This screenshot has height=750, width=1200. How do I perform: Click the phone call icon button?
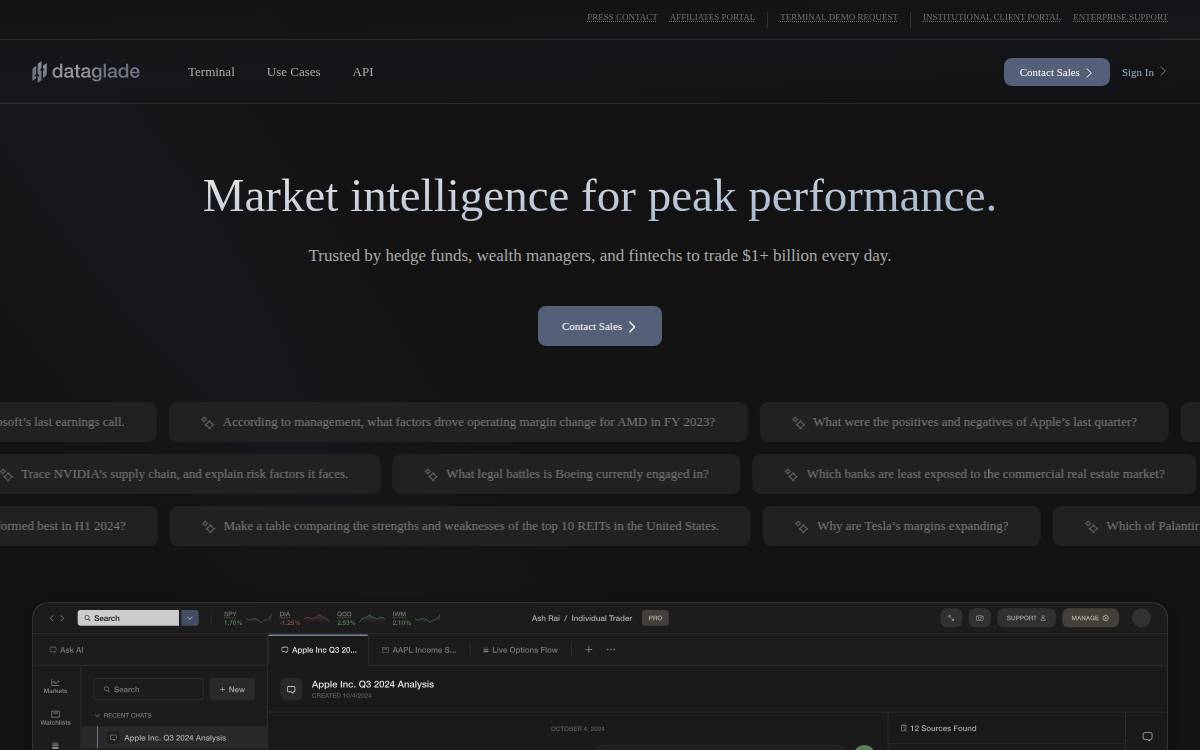pos(951,618)
